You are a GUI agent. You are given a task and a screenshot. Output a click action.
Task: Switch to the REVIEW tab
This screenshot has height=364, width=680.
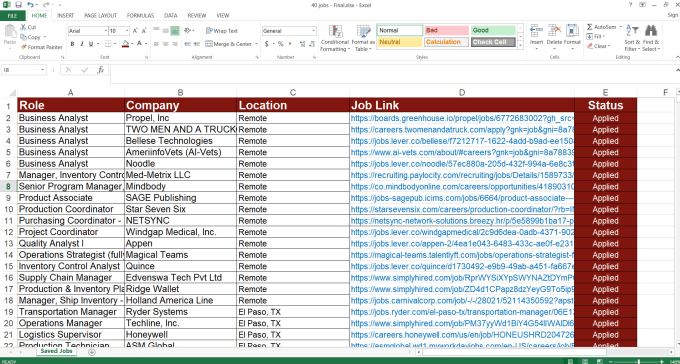[196, 16]
